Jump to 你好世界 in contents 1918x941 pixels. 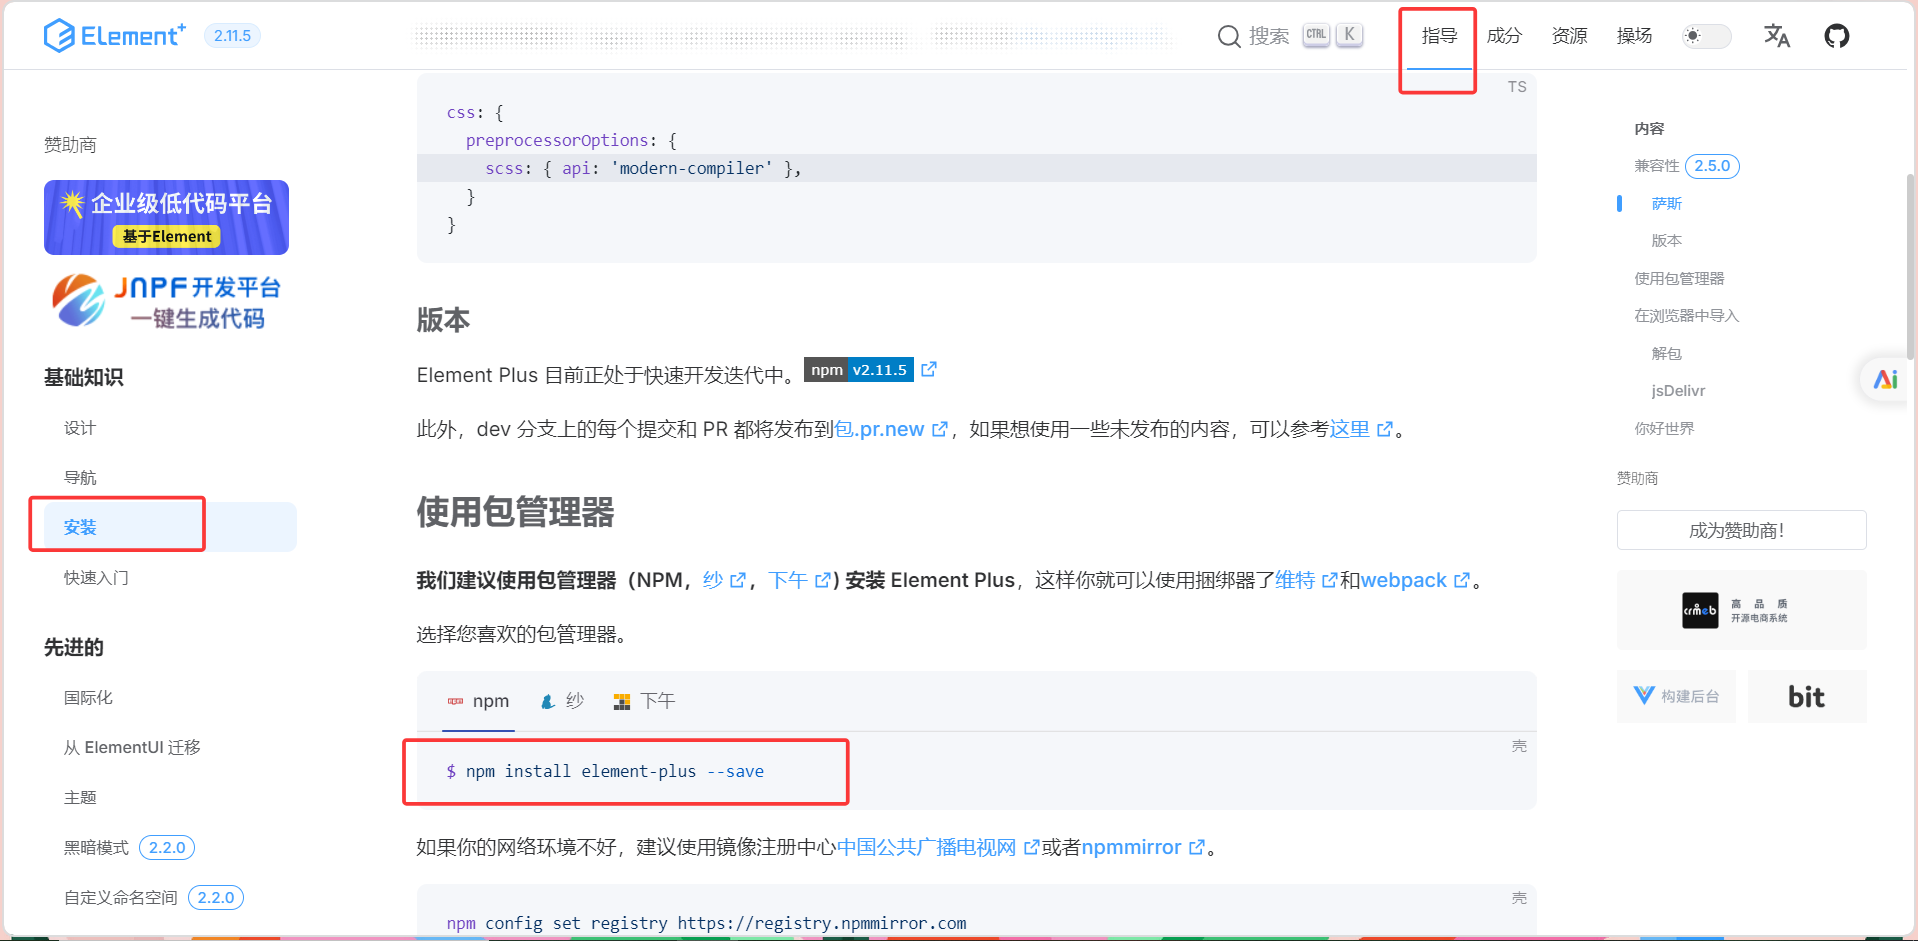tap(1664, 428)
